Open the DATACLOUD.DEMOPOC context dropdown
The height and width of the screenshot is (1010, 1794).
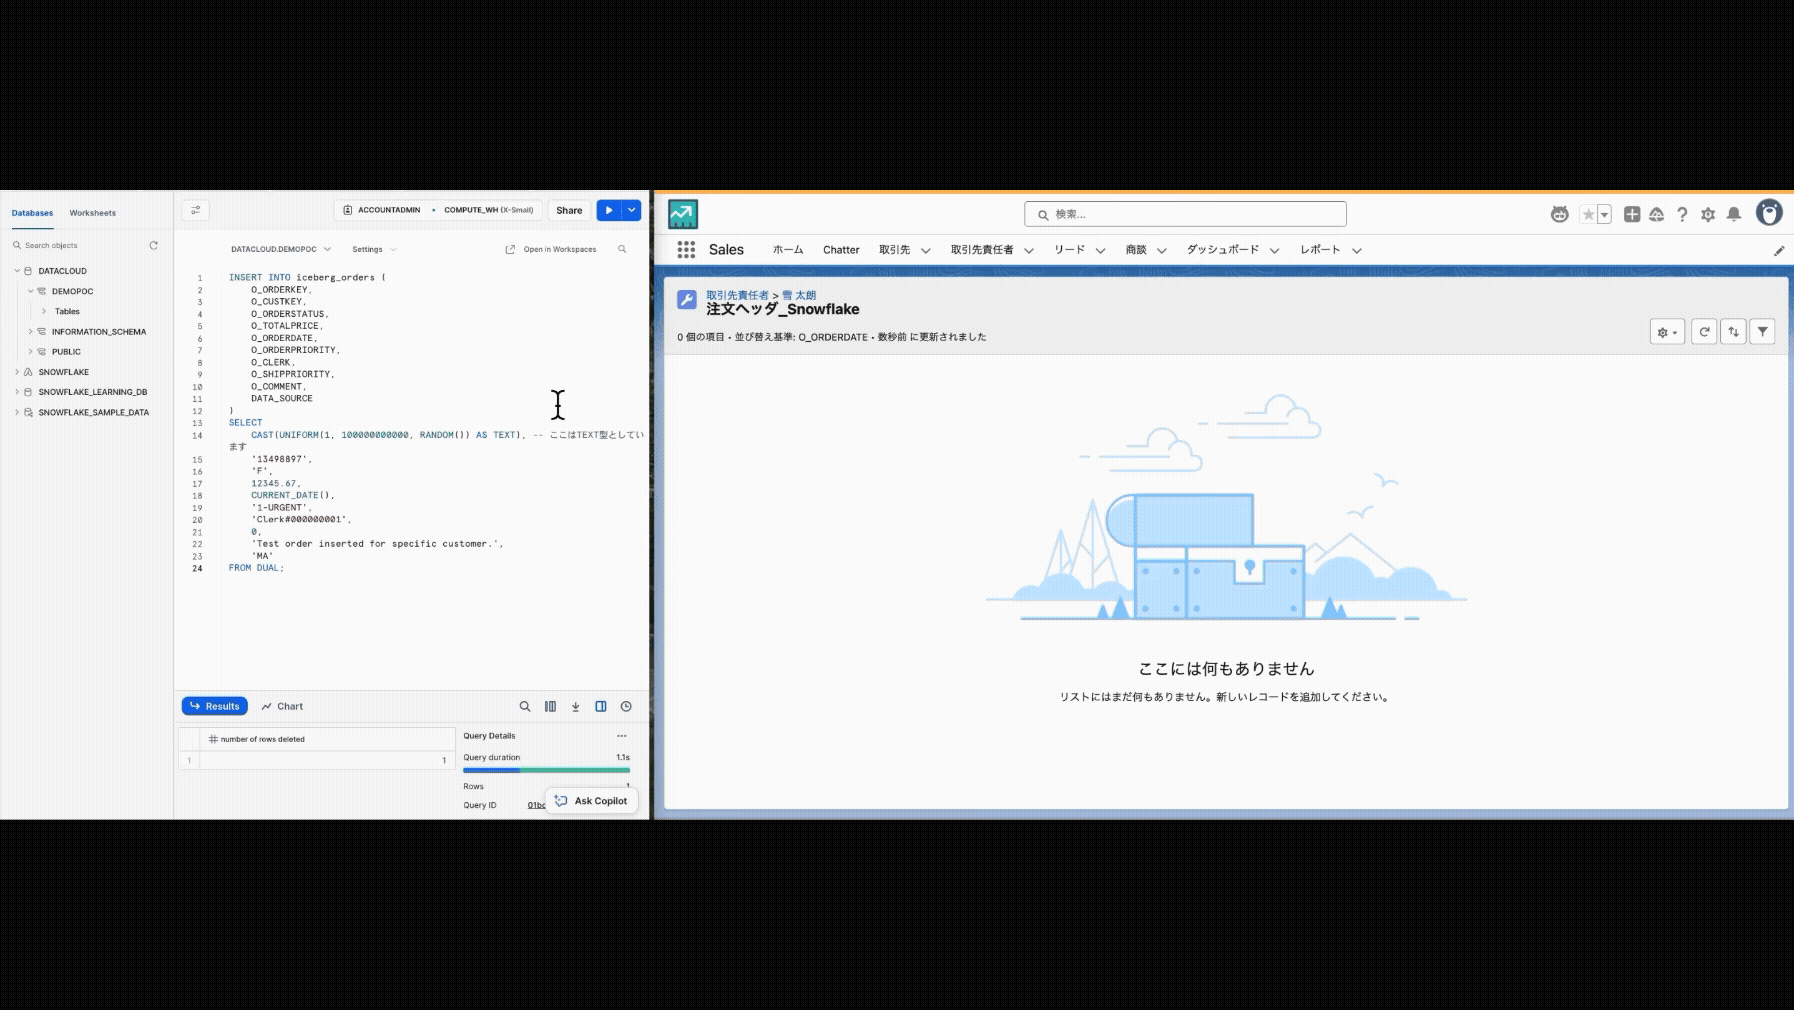pyautogui.click(x=281, y=249)
